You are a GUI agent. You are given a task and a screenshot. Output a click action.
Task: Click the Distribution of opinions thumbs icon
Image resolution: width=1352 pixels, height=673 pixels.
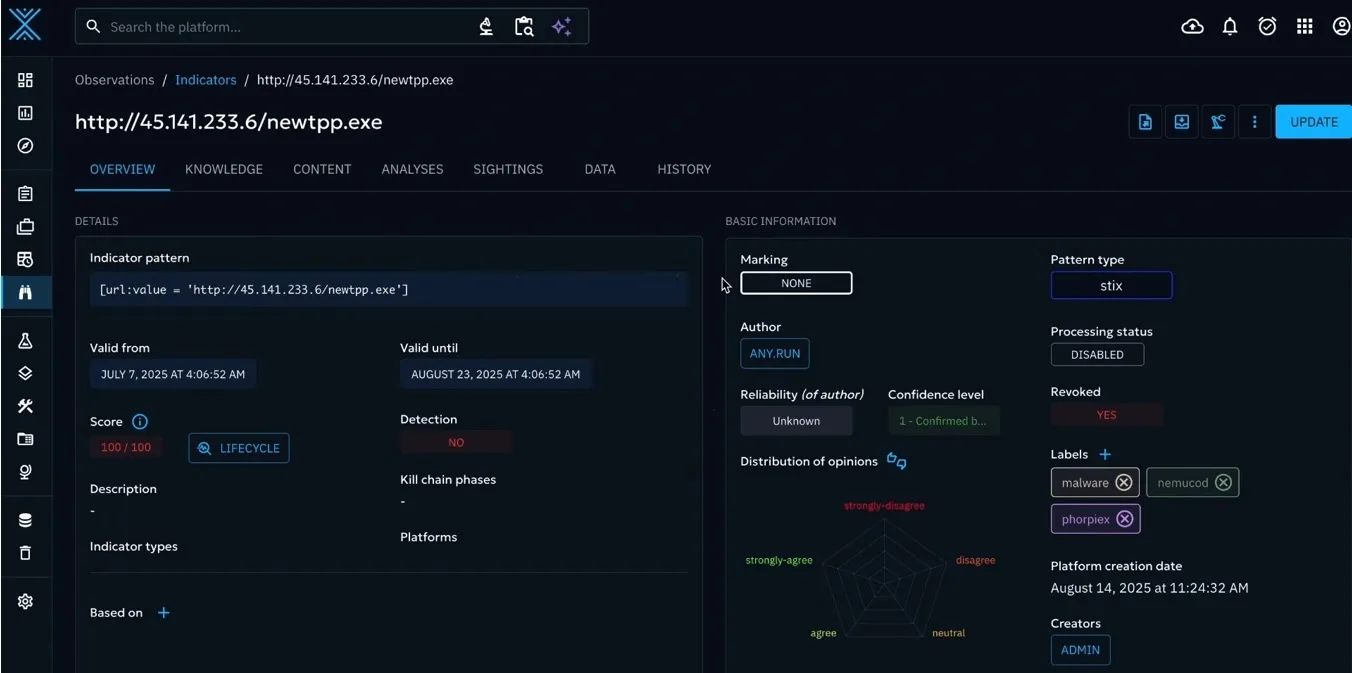click(897, 461)
